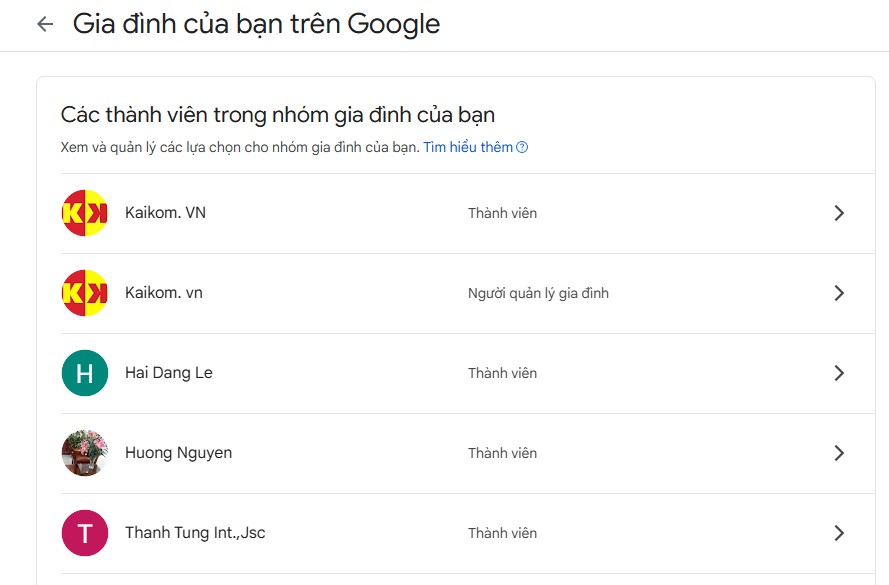Screen dimensions: 889x585
Task: Open Huong Nguyen member name
Action: tap(178, 453)
